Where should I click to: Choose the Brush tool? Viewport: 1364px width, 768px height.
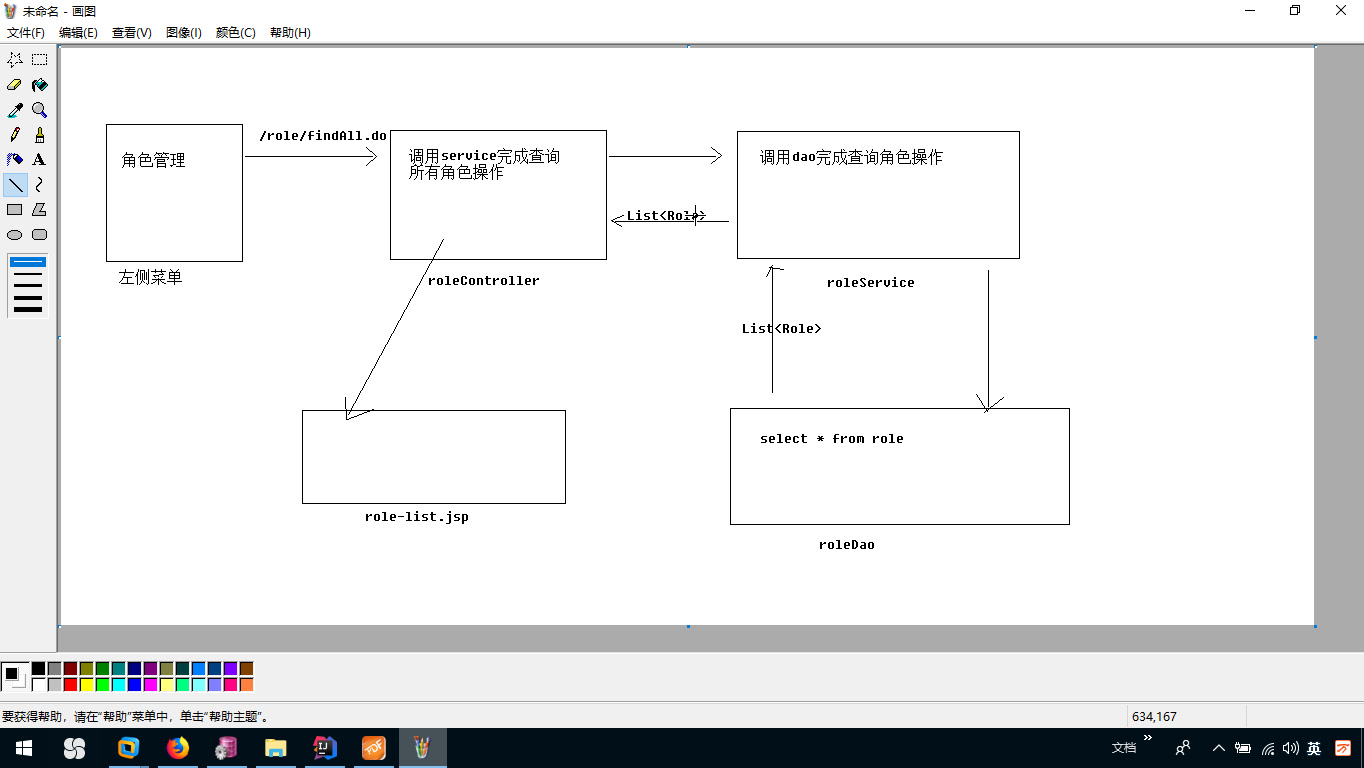point(39,134)
